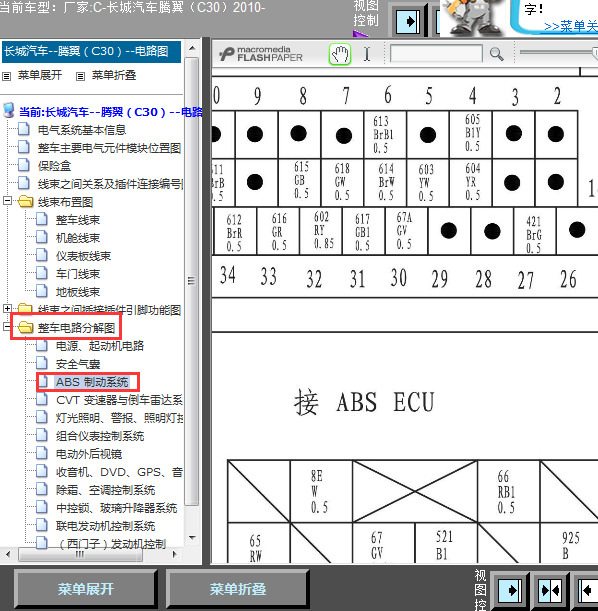Click the cartoon mechanic mascot image
The width and height of the screenshot is (598, 611).
point(473,18)
